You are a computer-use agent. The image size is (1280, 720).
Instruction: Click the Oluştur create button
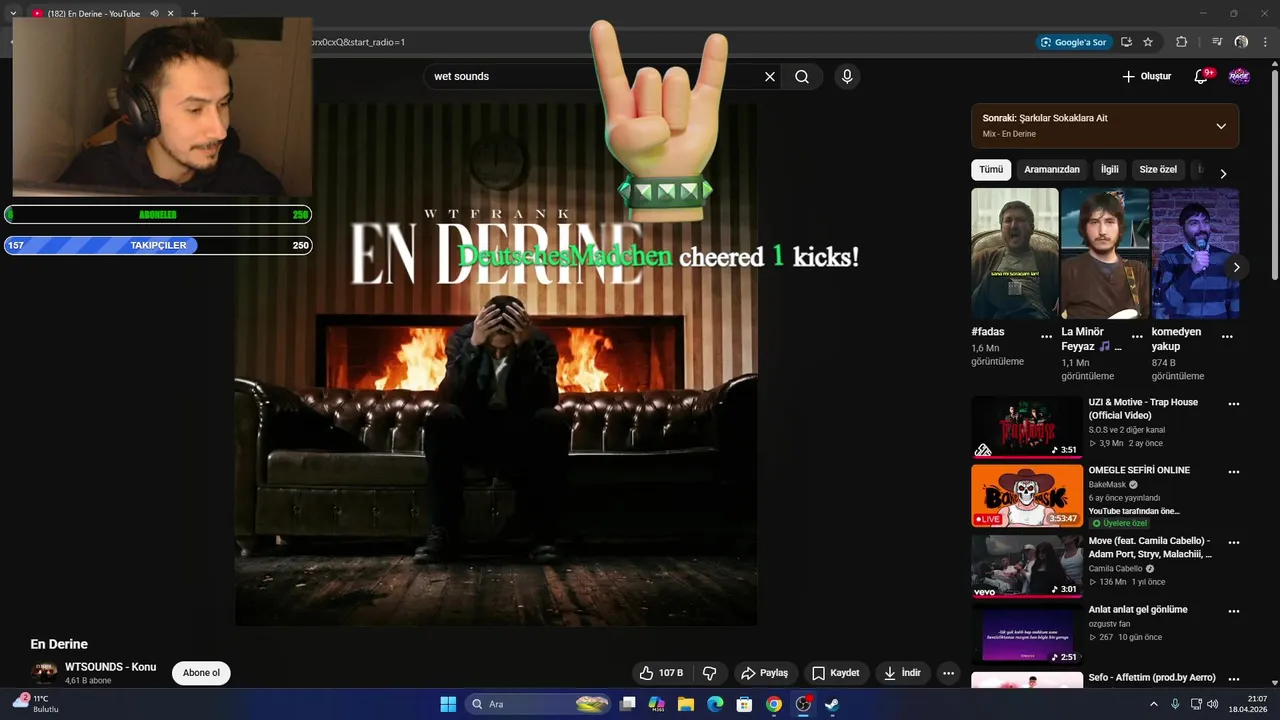click(x=1146, y=77)
